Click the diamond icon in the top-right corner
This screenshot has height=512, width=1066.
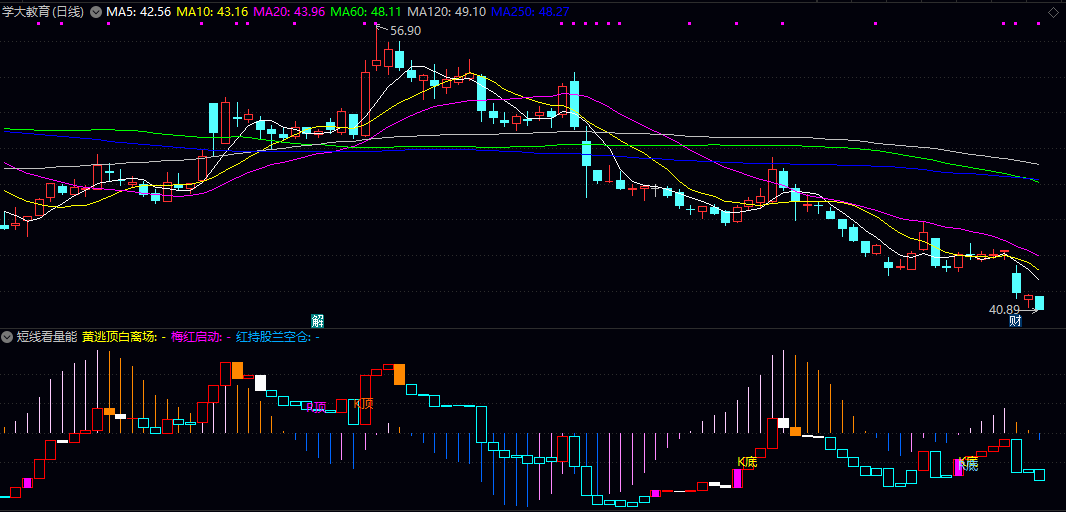point(1052,12)
